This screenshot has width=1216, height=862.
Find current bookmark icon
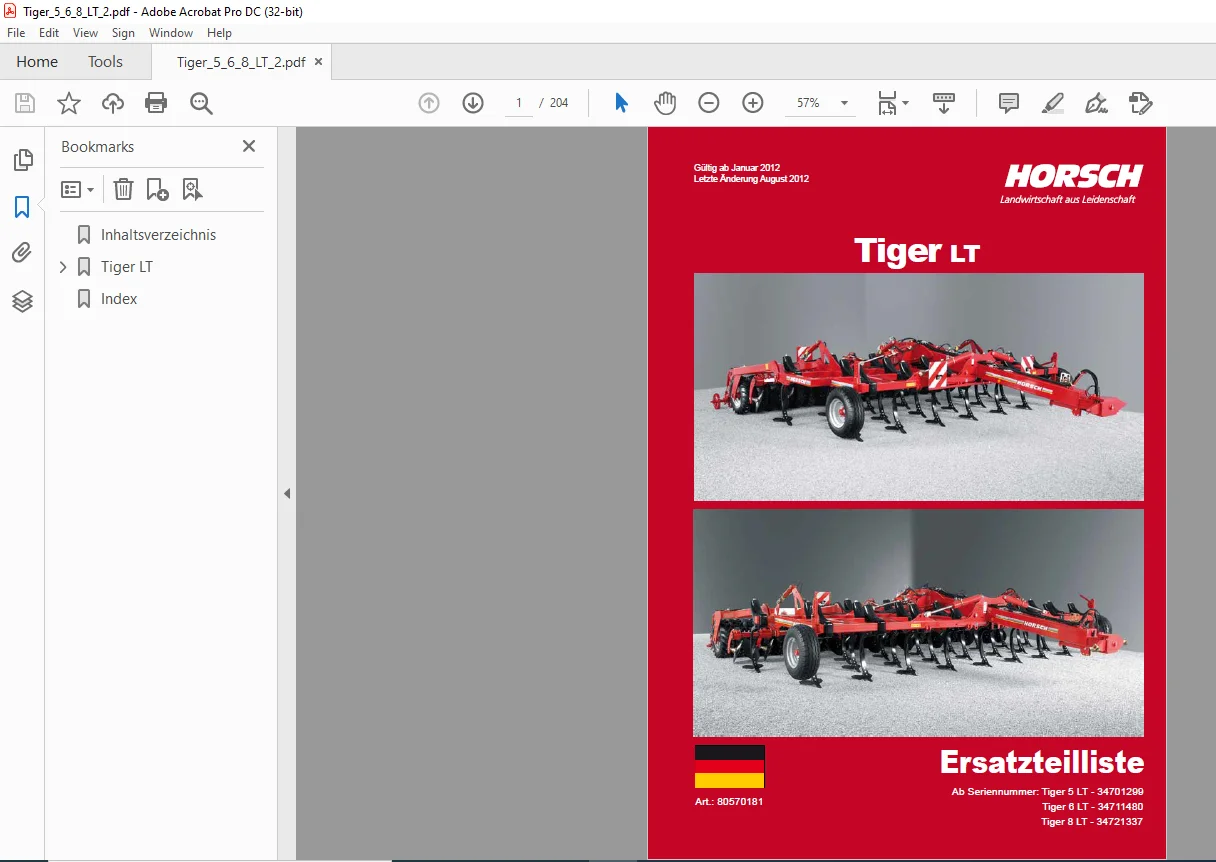[x=192, y=189]
